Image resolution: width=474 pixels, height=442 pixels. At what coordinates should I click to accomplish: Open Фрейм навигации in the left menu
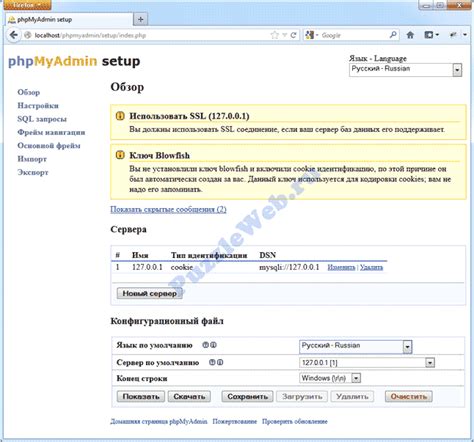pos(51,132)
